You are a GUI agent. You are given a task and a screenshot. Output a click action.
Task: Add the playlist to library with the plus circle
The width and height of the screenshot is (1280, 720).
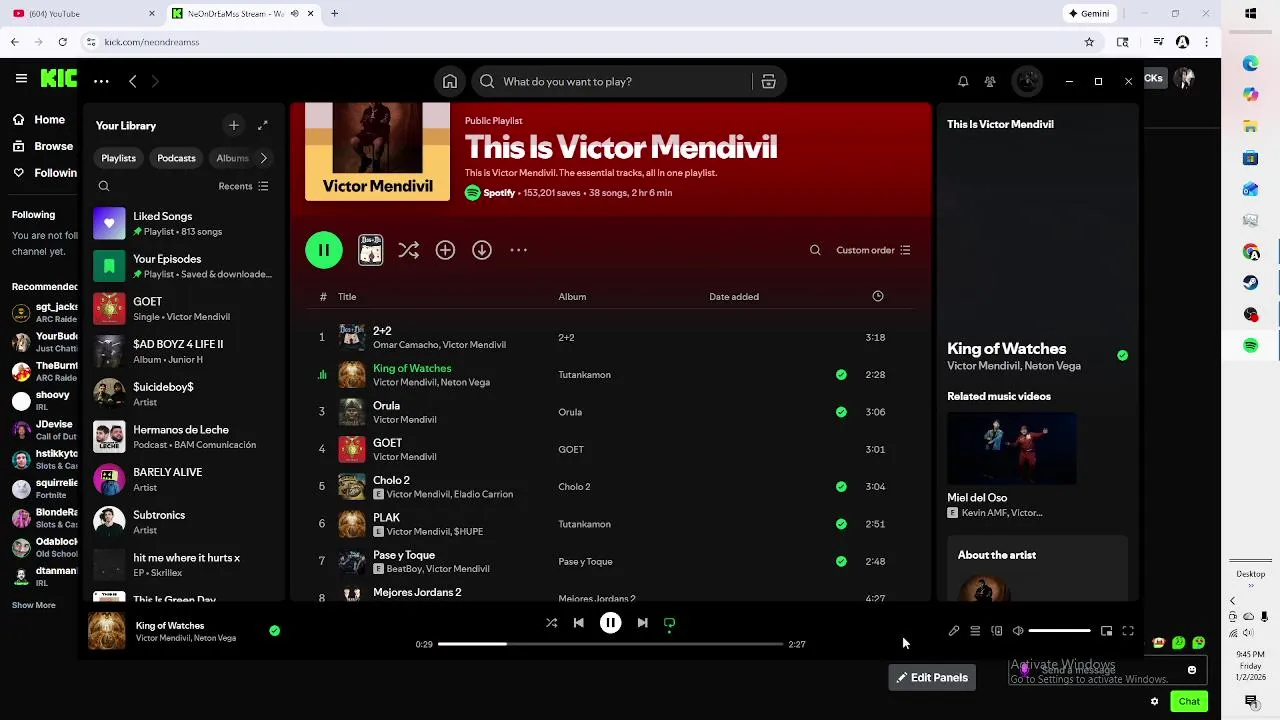tap(445, 250)
